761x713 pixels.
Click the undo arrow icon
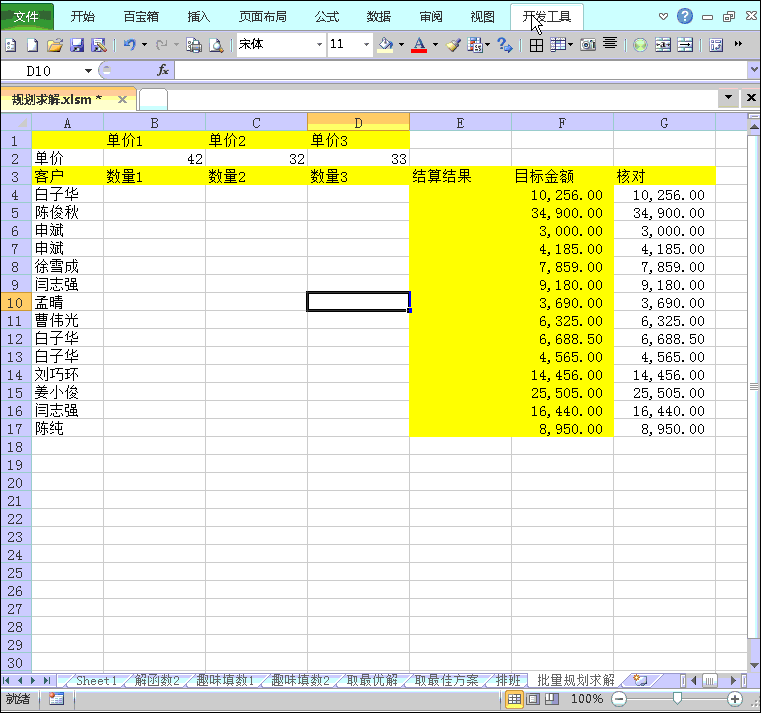coord(129,45)
